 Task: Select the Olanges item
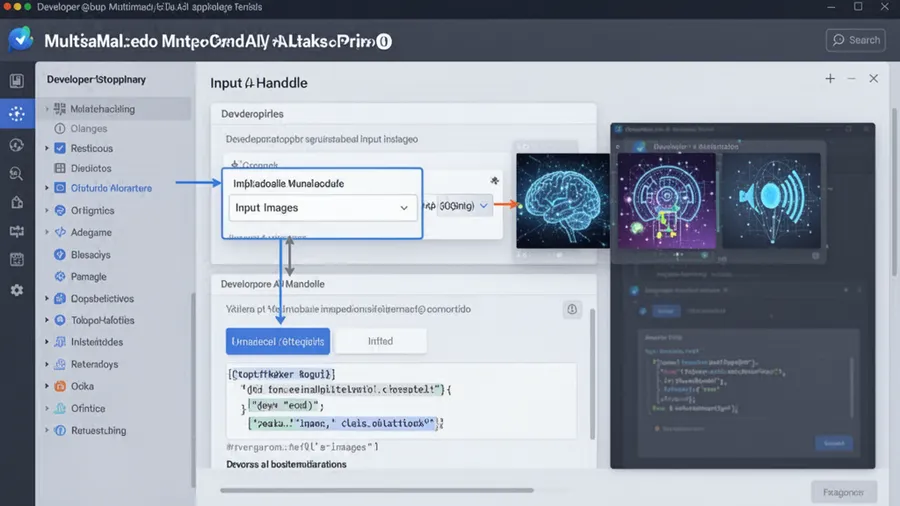[x=88, y=129]
